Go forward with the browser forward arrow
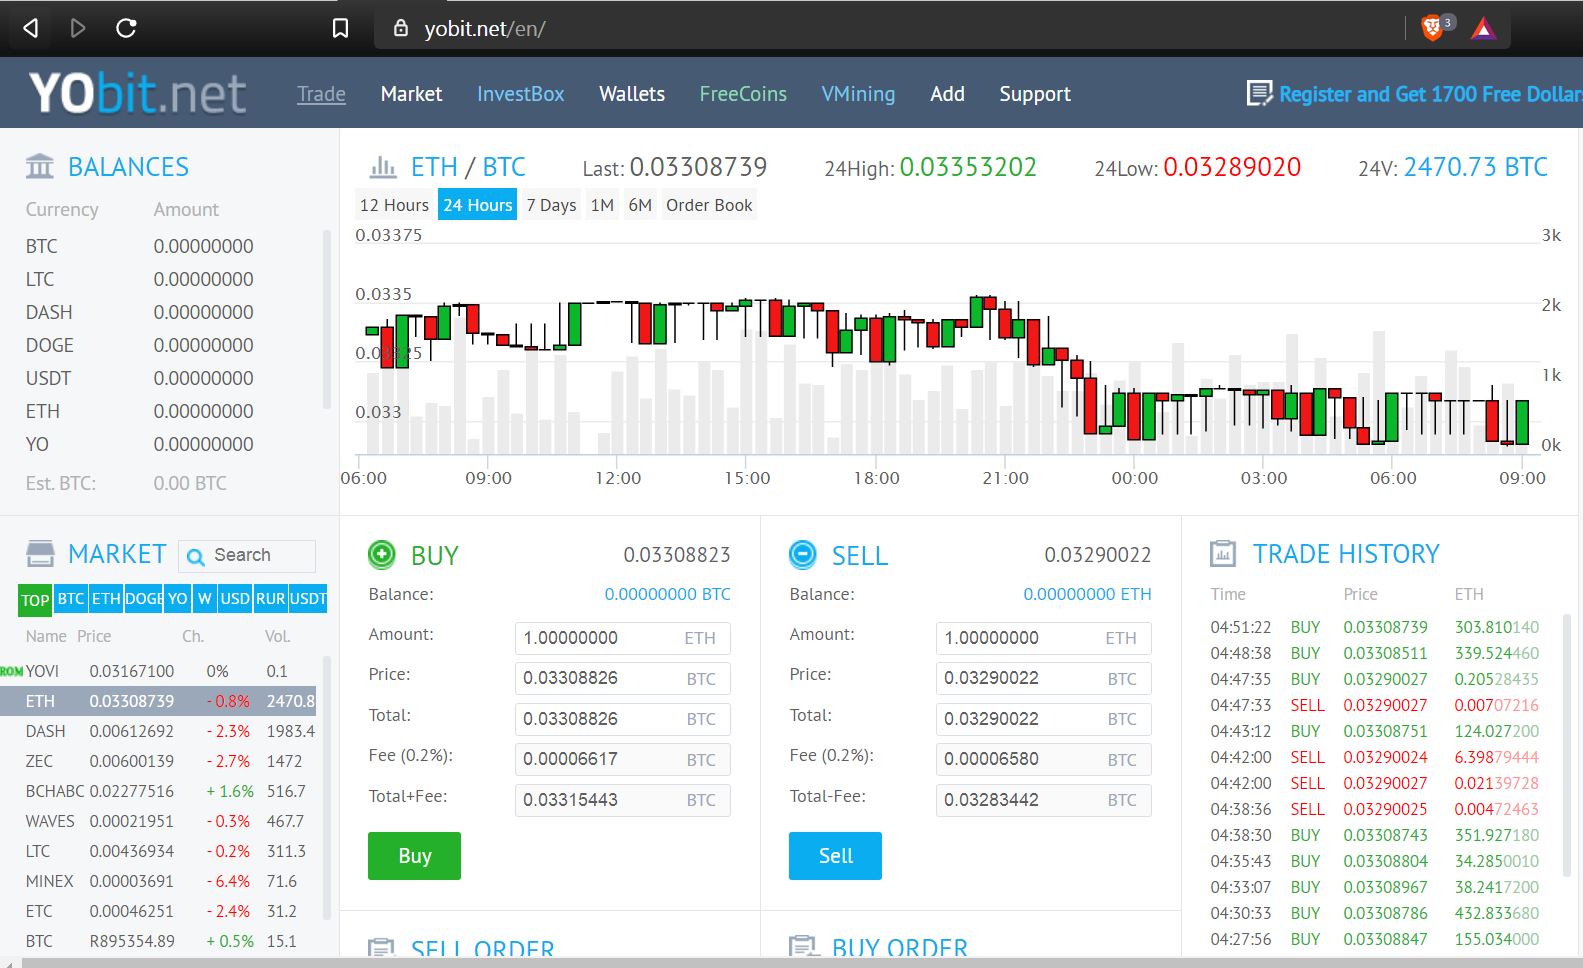1583x968 pixels. 77,28
